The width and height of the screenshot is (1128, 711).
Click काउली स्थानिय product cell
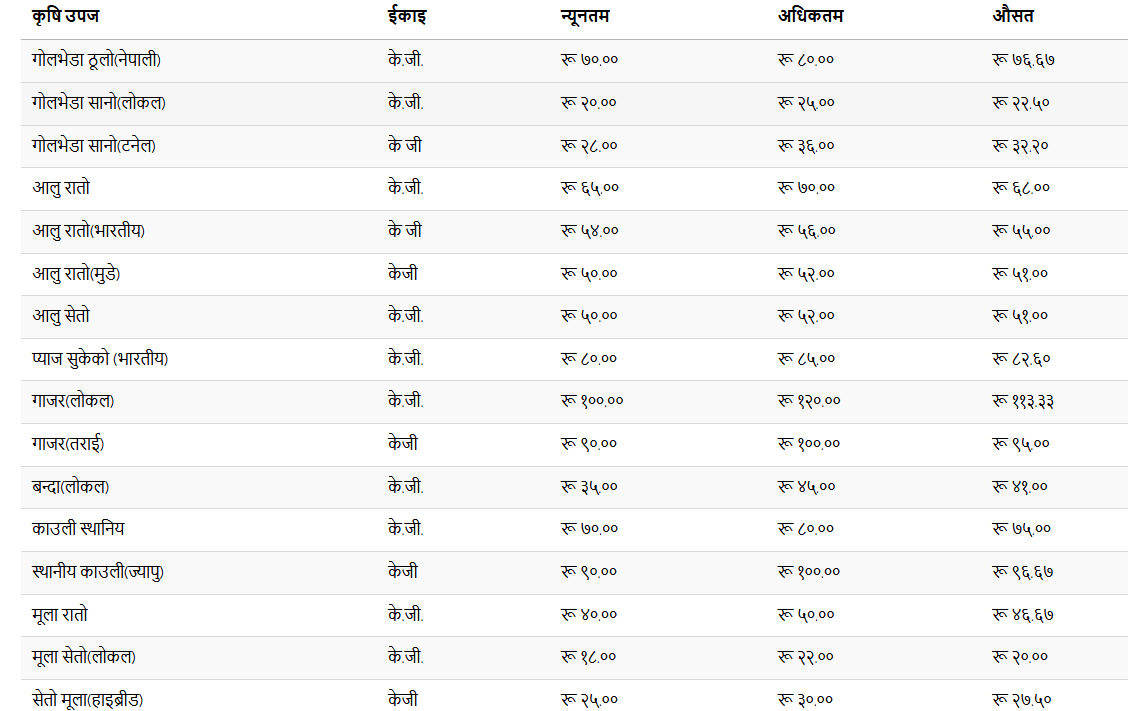click(78, 529)
